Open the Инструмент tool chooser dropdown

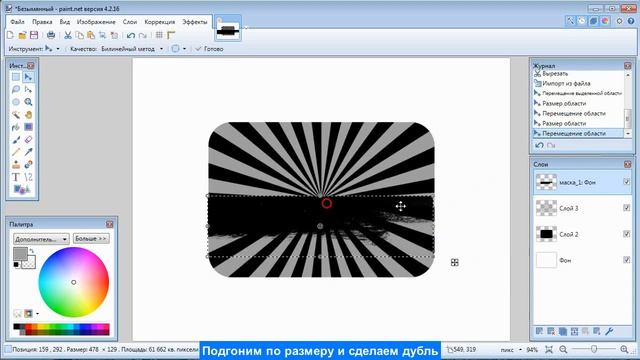pos(53,49)
